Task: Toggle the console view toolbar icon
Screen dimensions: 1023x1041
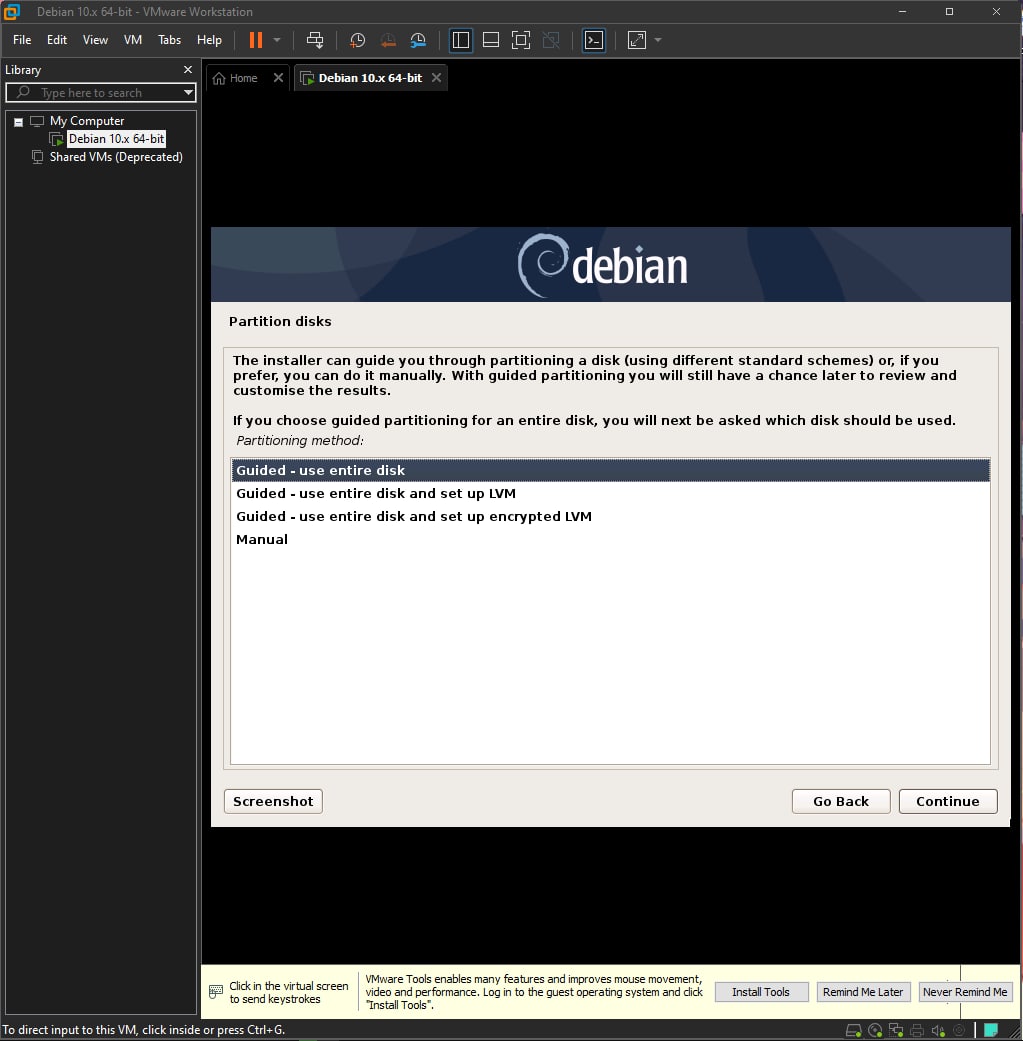Action: click(x=593, y=40)
